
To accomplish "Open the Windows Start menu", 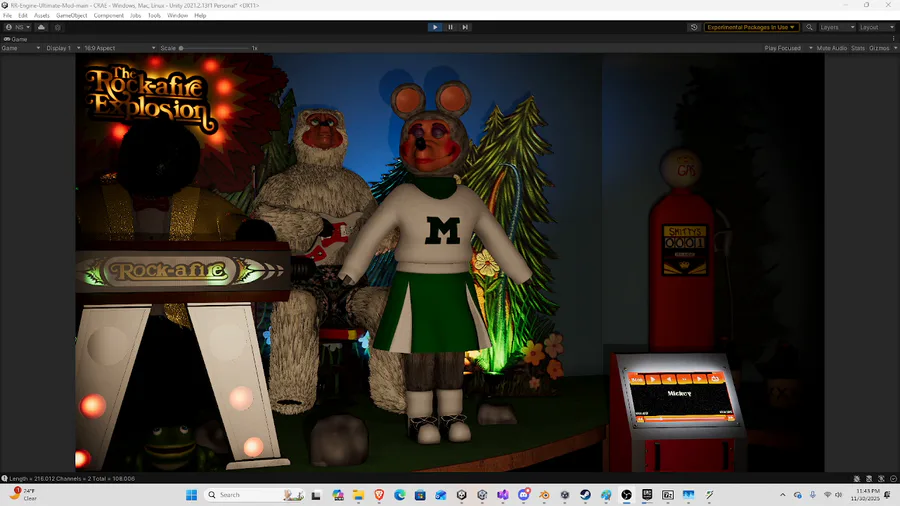I will tap(191, 495).
